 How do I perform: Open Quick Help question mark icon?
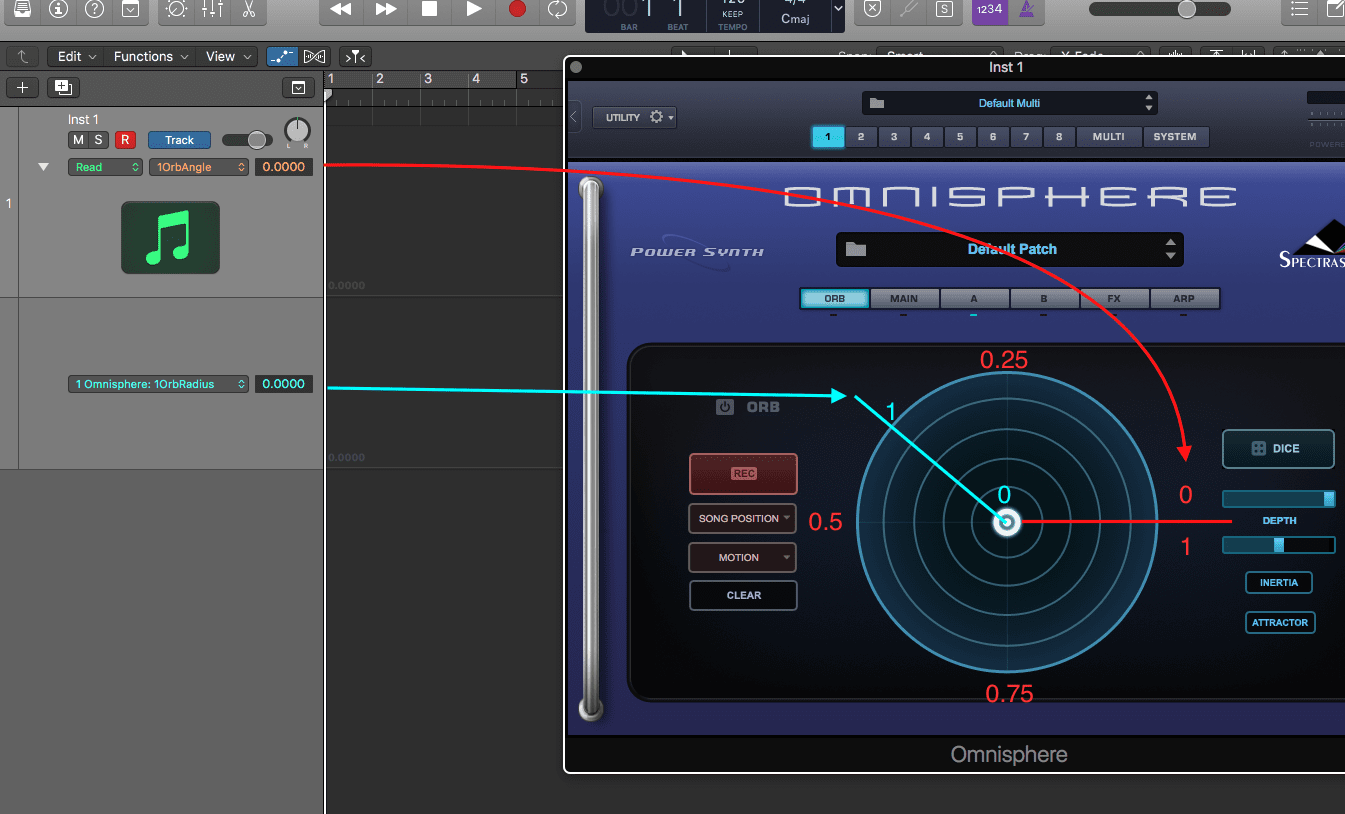coord(94,10)
